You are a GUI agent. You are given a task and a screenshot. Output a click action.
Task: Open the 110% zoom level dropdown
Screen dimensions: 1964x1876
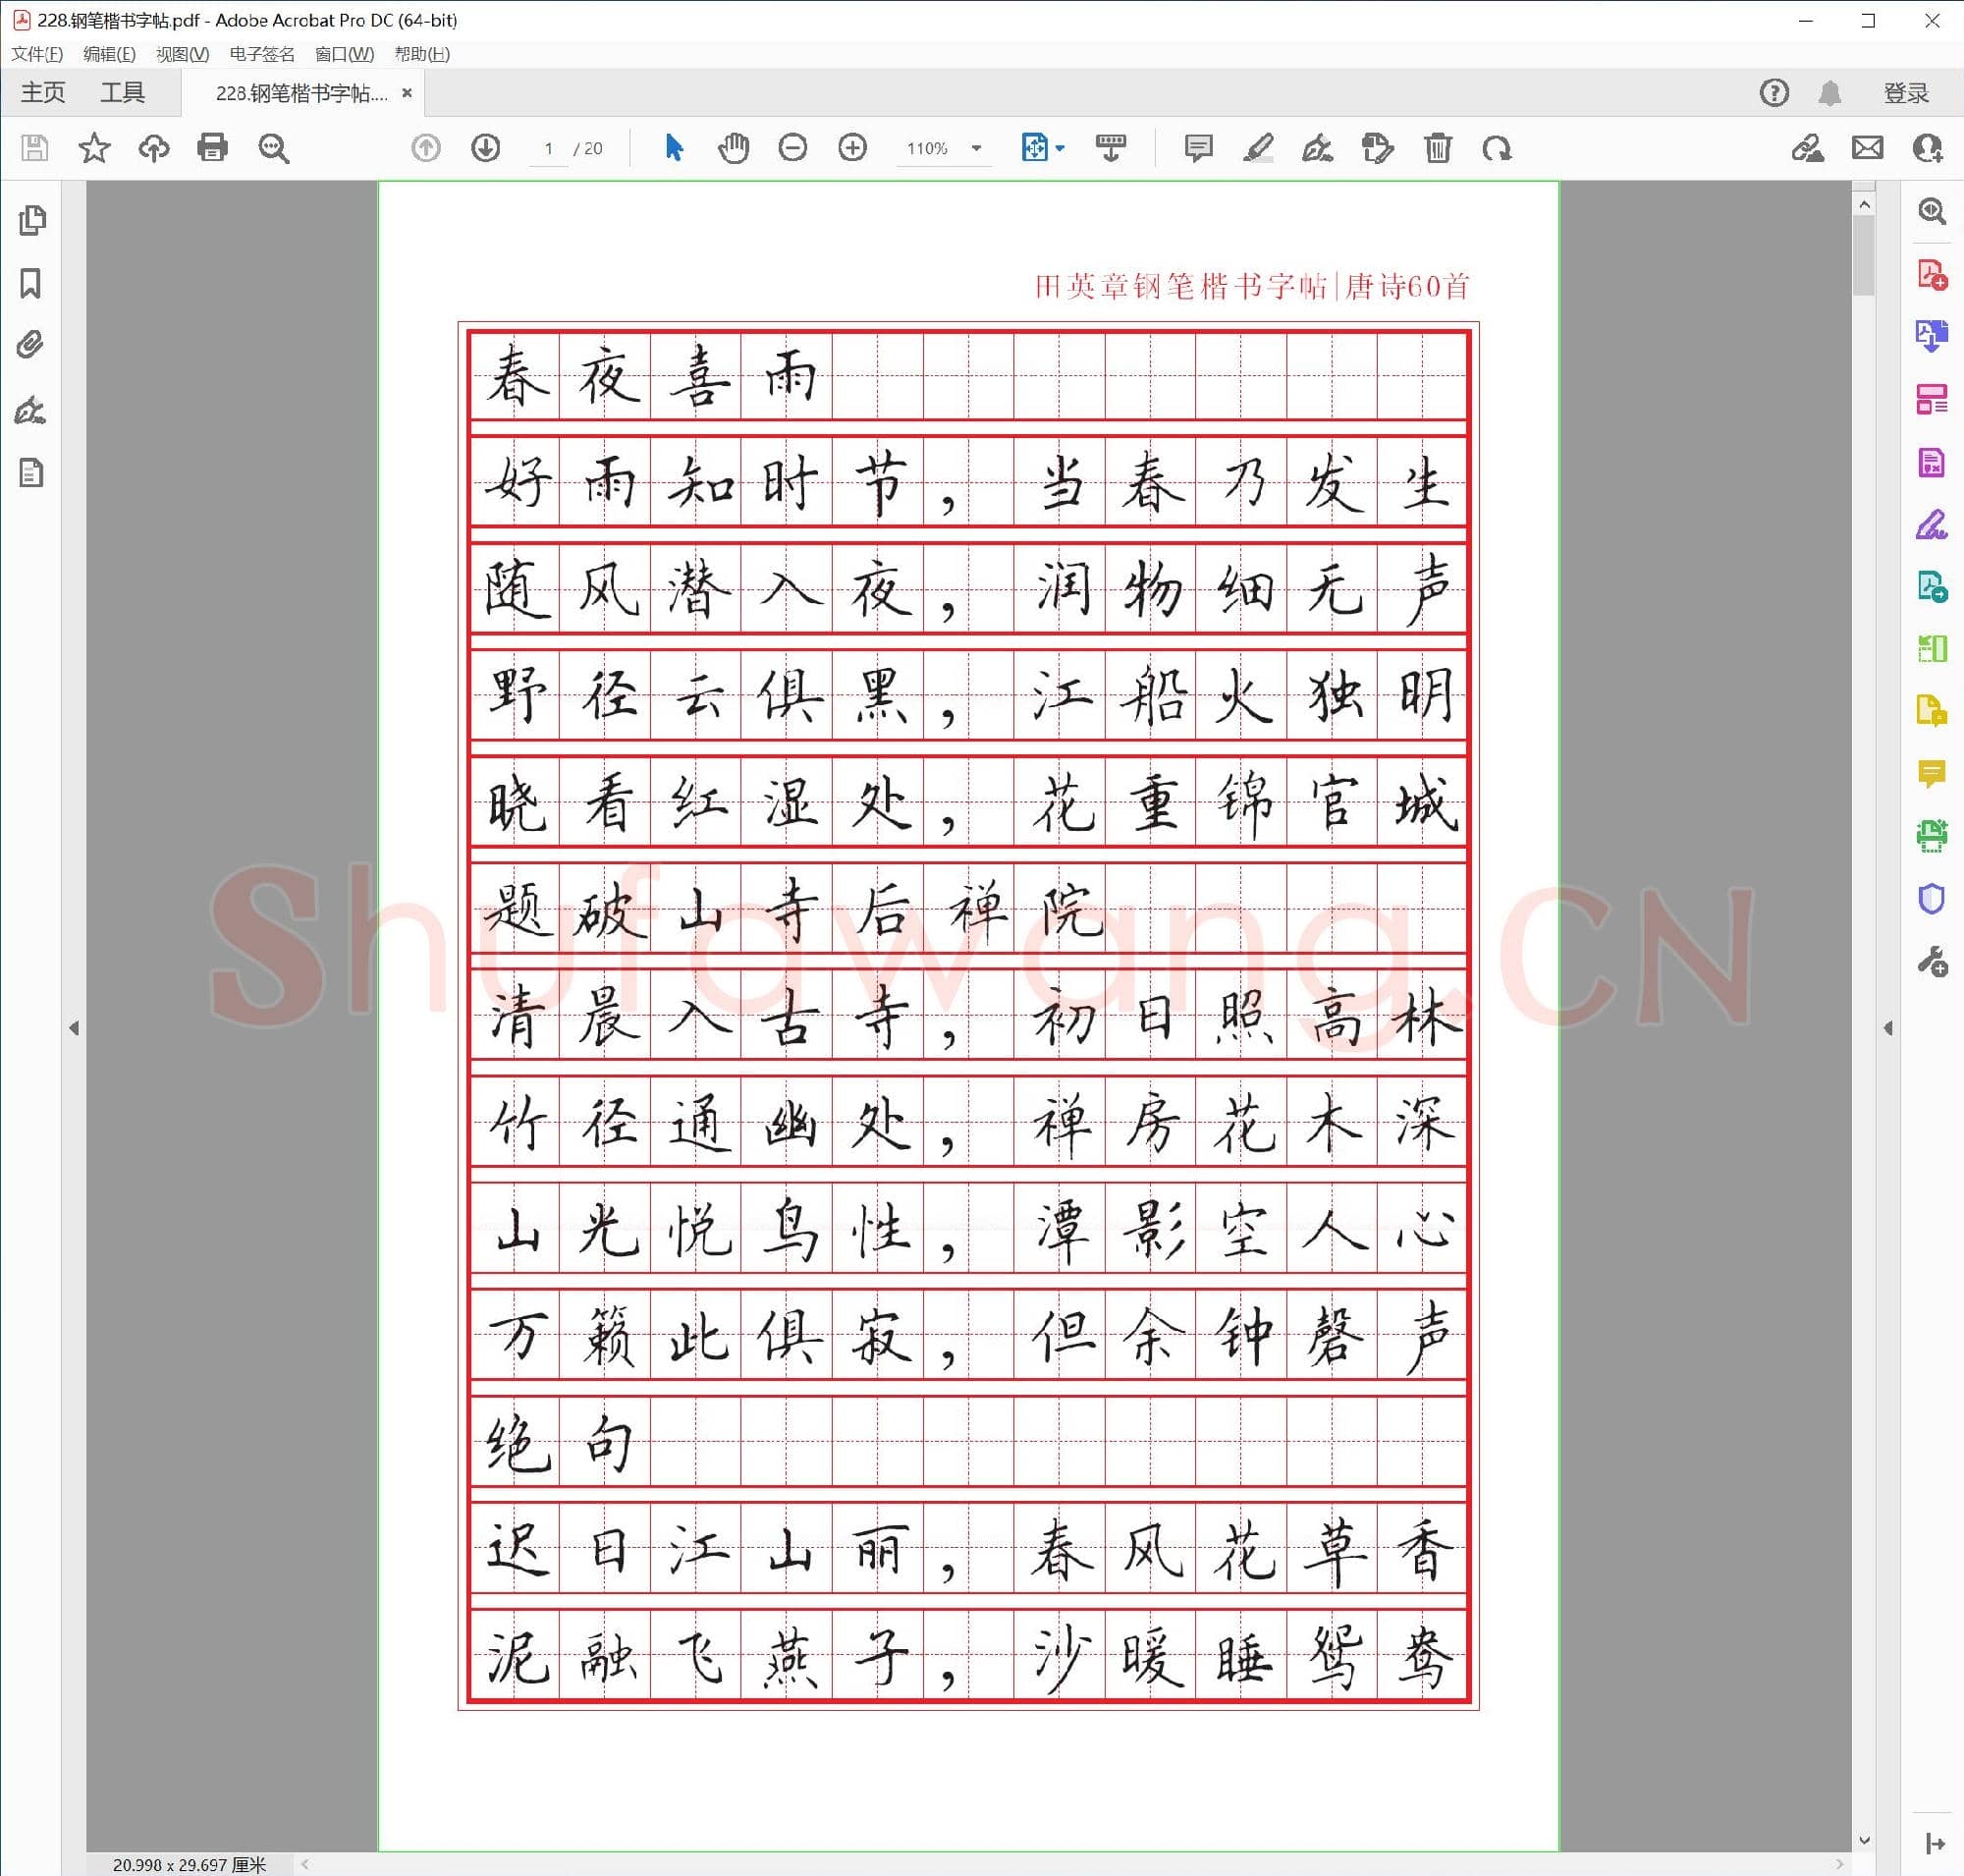tap(977, 148)
